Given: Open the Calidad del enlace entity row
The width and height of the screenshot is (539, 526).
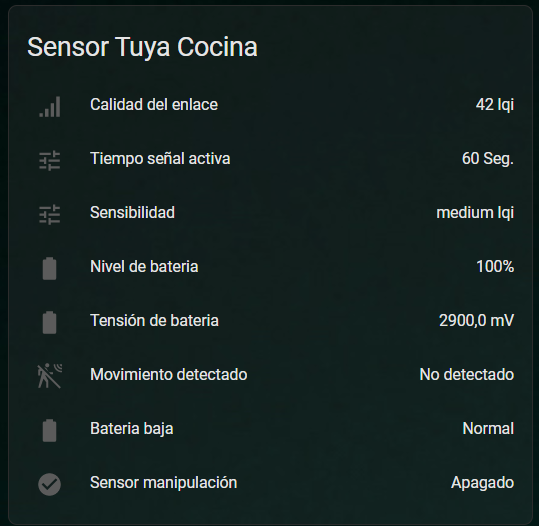Looking at the screenshot, I should pyautogui.click(x=270, y=105).
